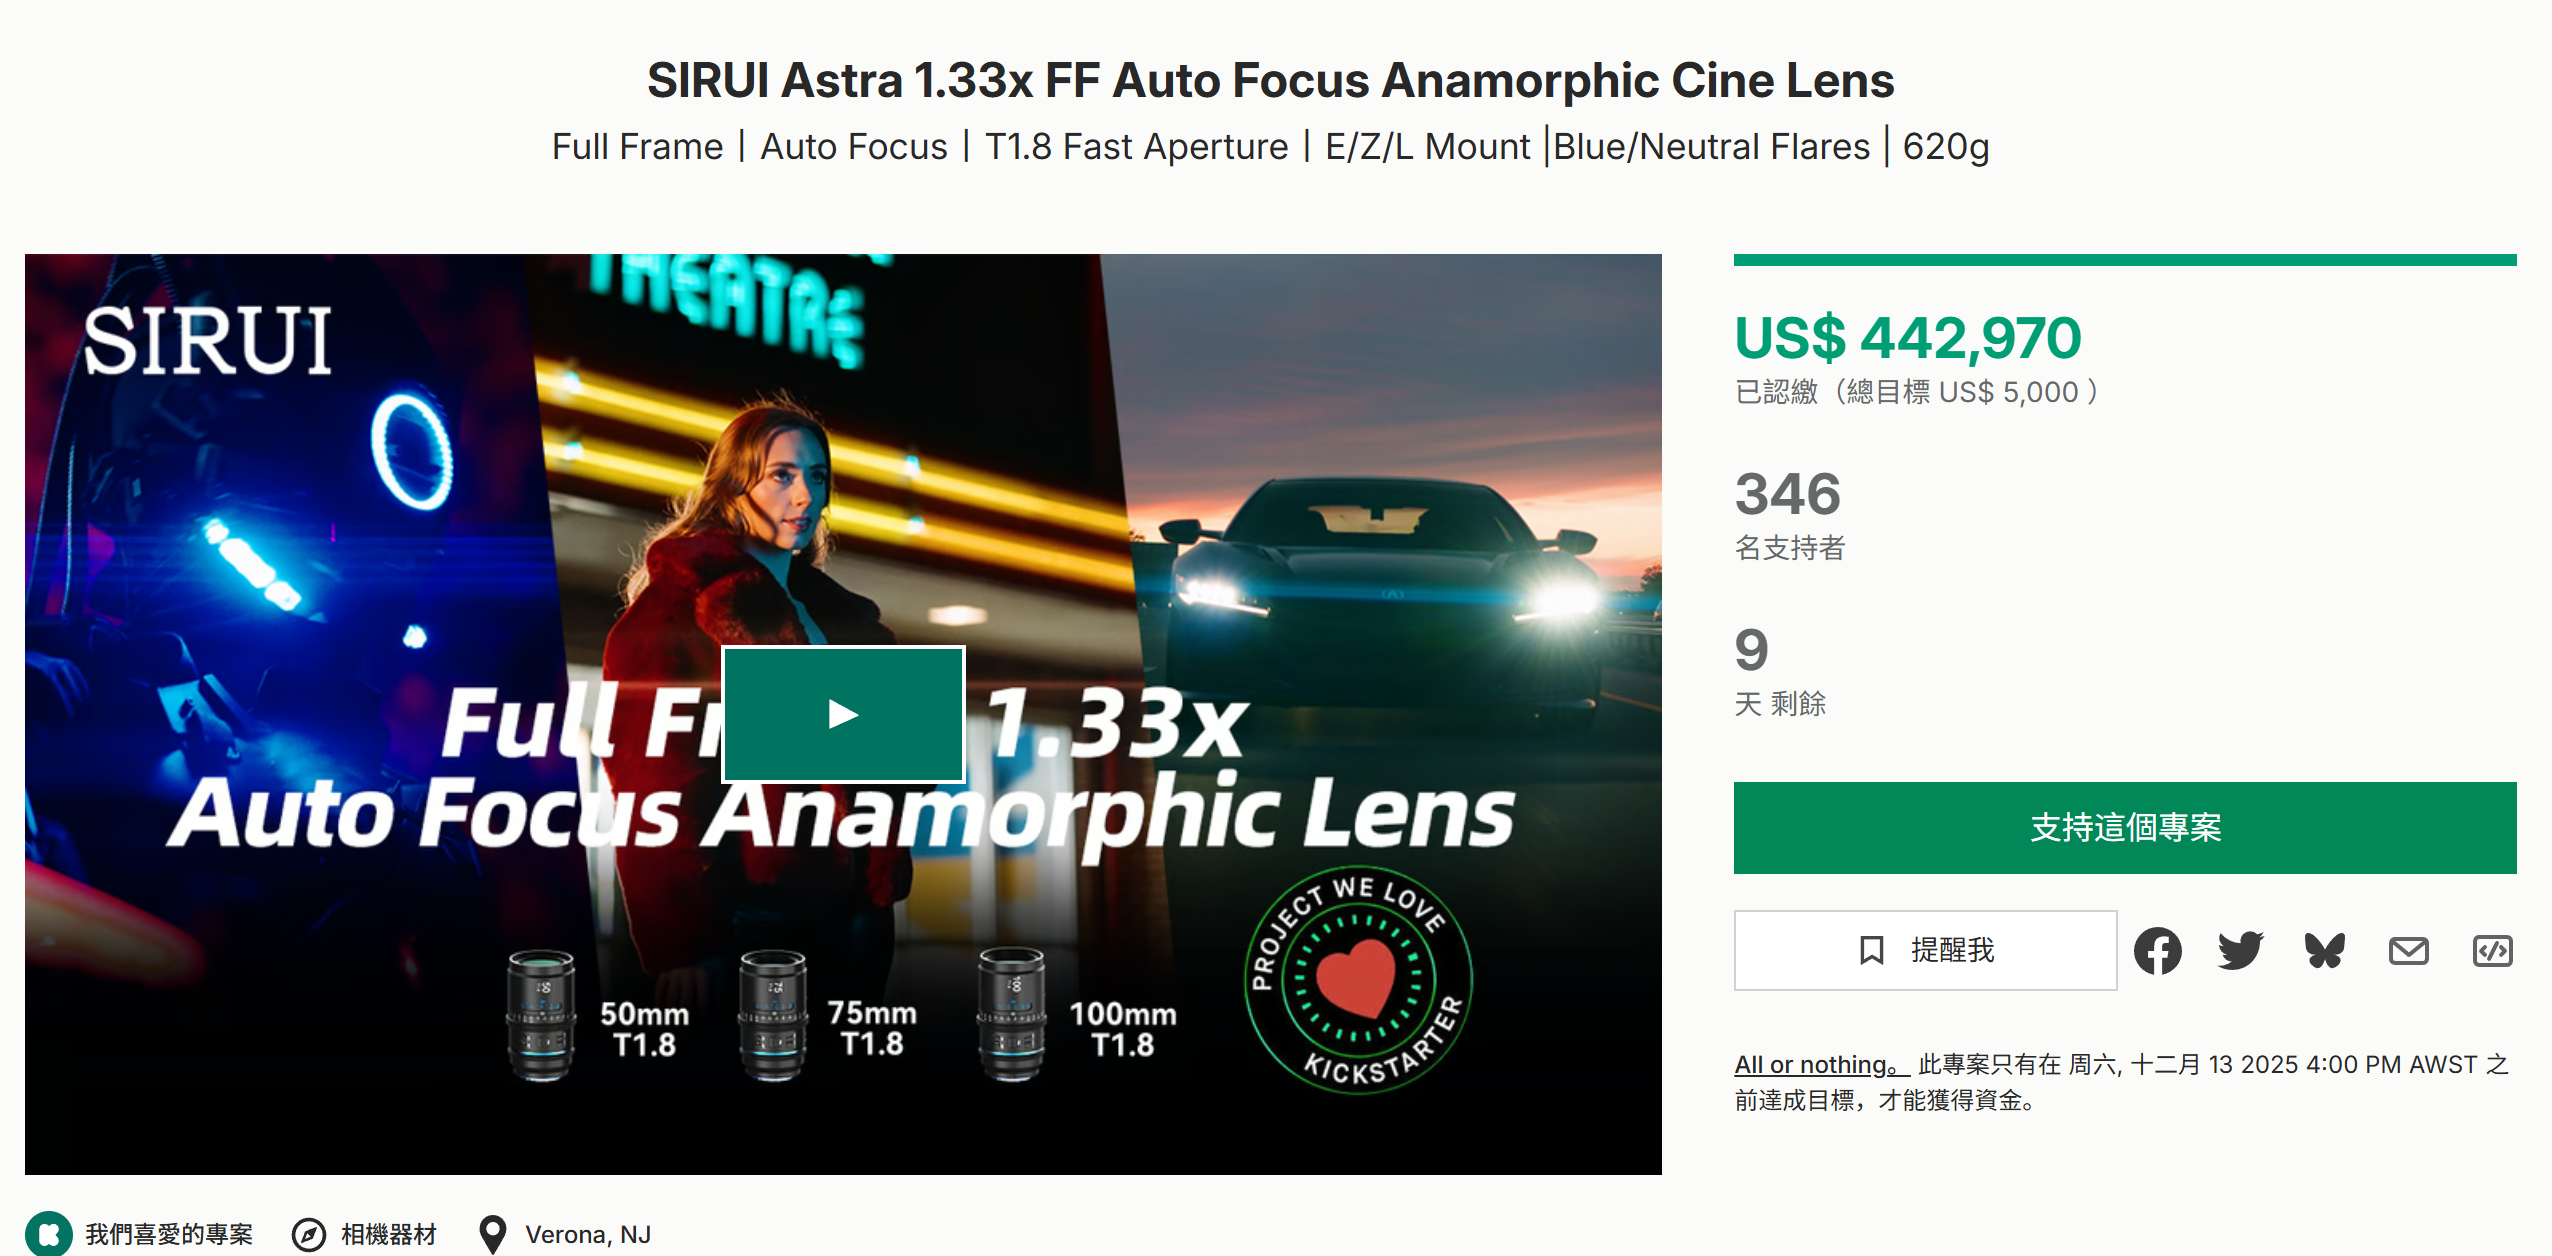Click the SIRUI logo in video
This screenshot has height=1256, width=2552.
pyautogui.click(x=207, y=341)
